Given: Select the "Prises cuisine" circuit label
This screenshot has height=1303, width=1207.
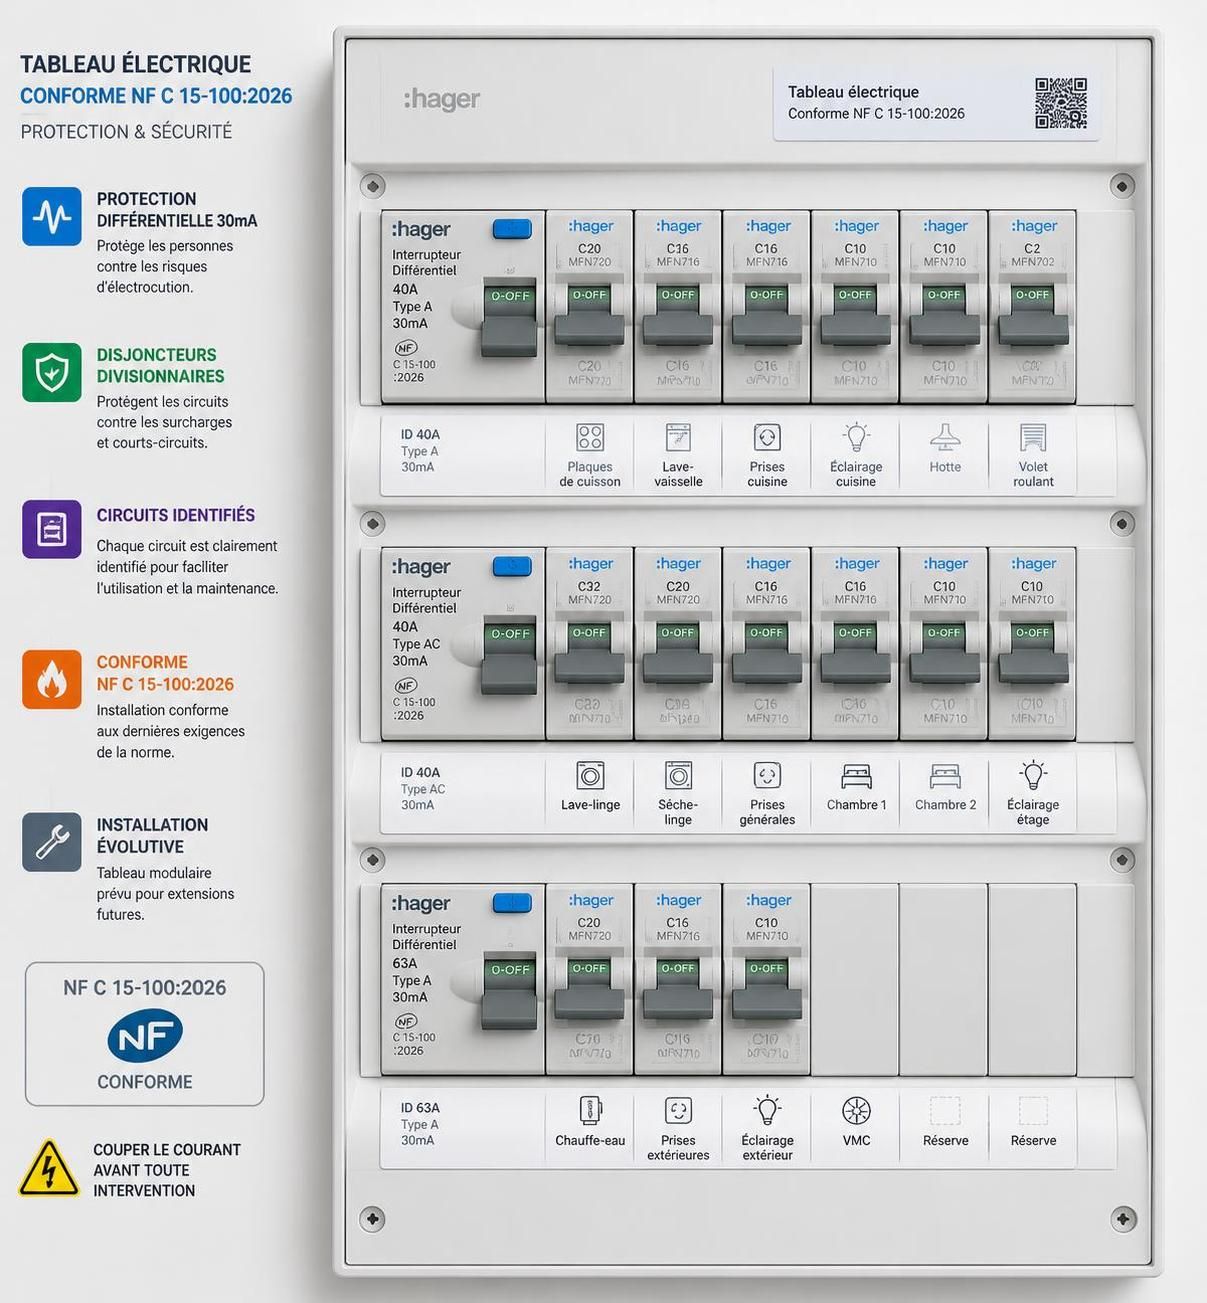Looking at the screenshot, I should [767, 474].
